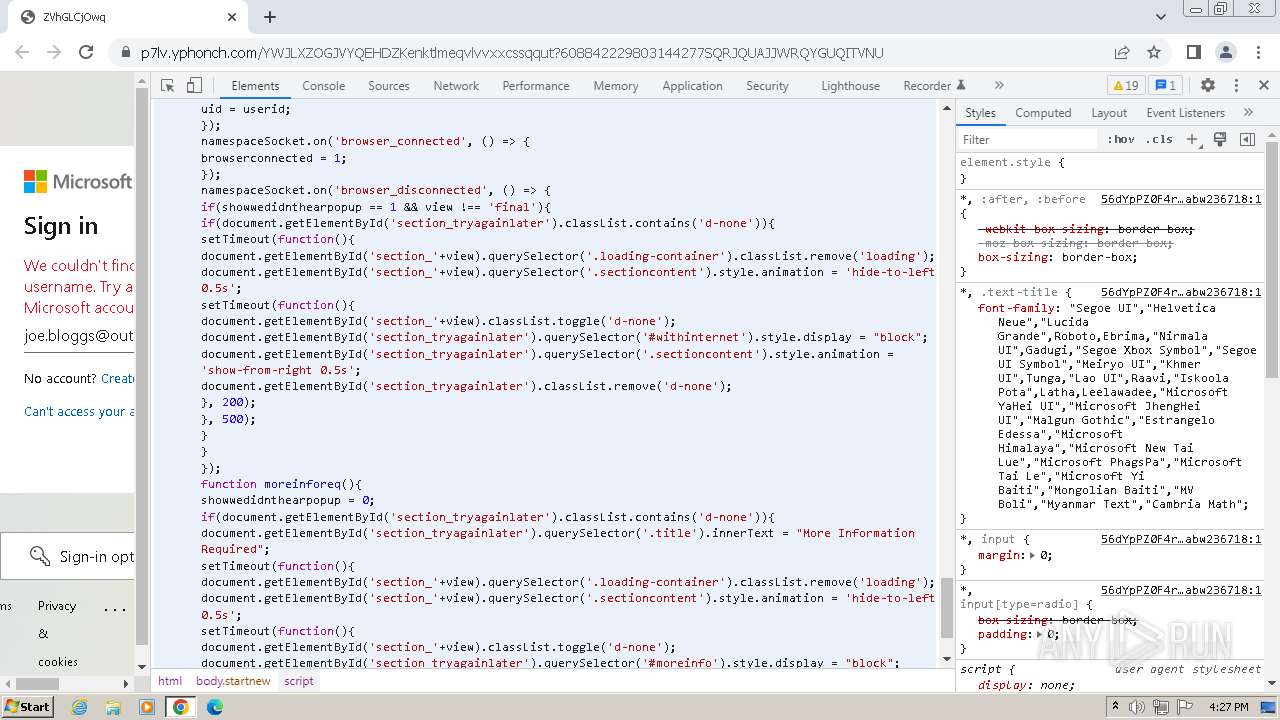The height and width of the screenshot is (720, 1280).
Task: Open the Event Listeners sidebar tab
Action: (1185, 113)
